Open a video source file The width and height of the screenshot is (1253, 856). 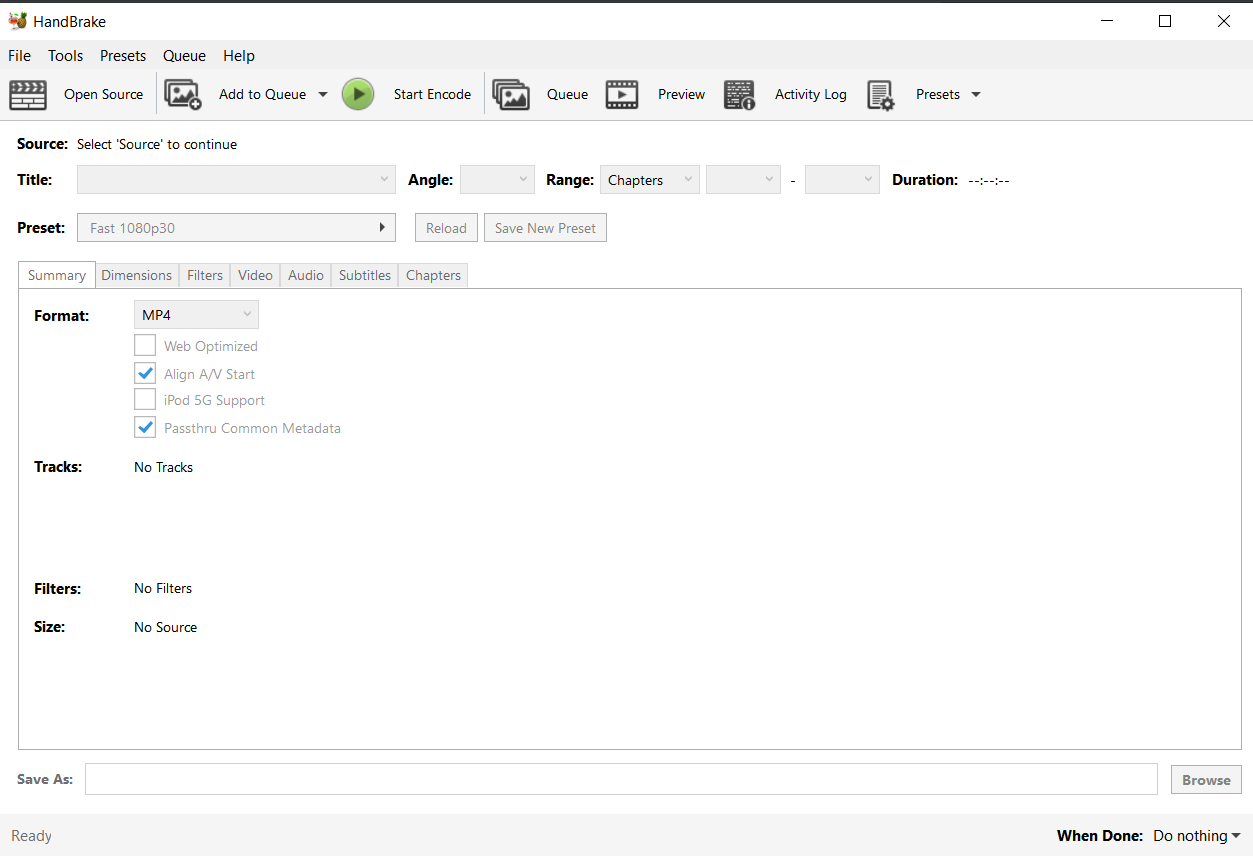(x=80, y=94)
